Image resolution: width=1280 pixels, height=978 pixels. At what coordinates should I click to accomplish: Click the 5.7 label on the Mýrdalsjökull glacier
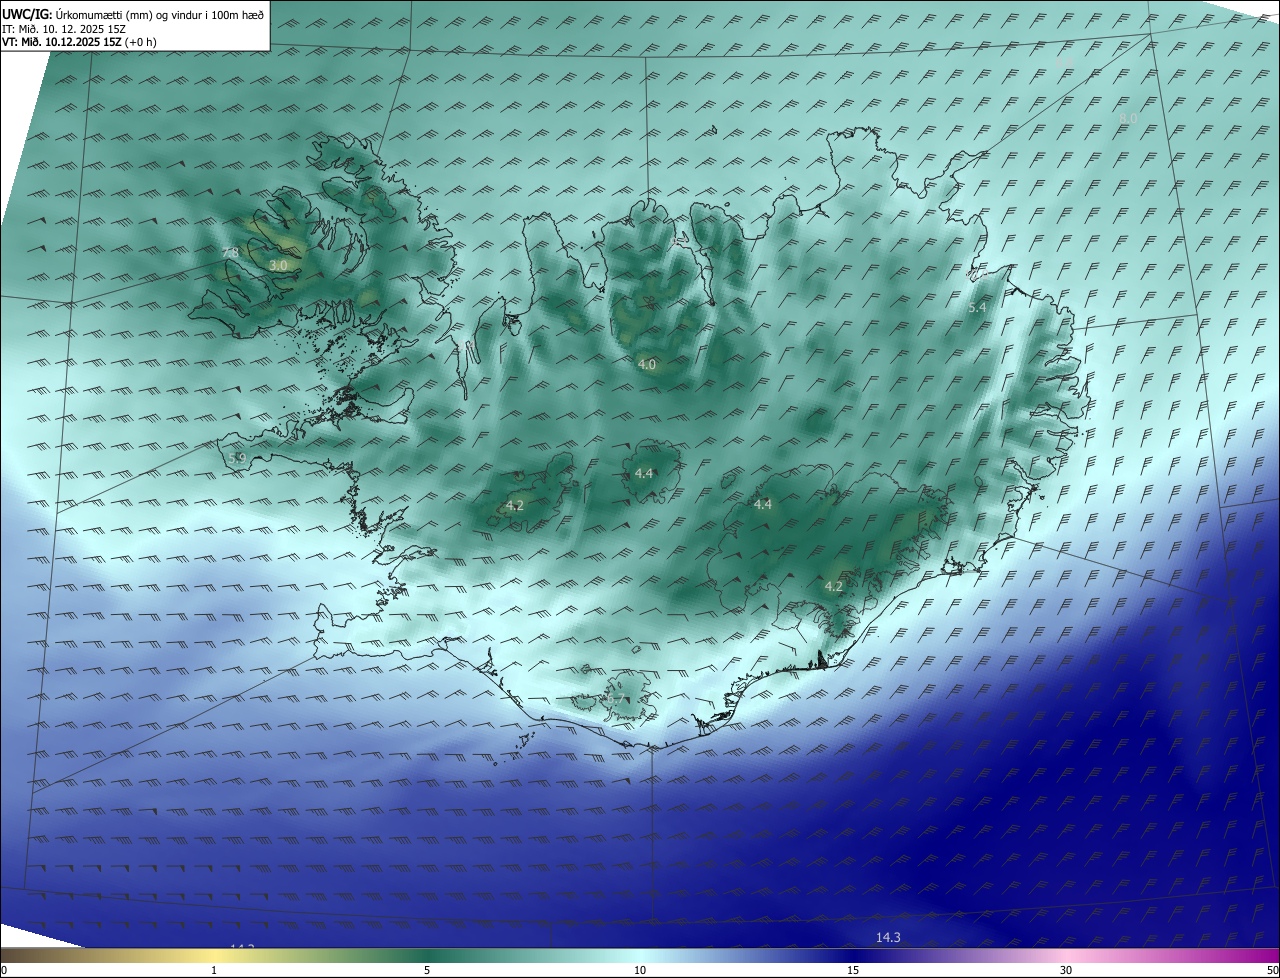616,699
